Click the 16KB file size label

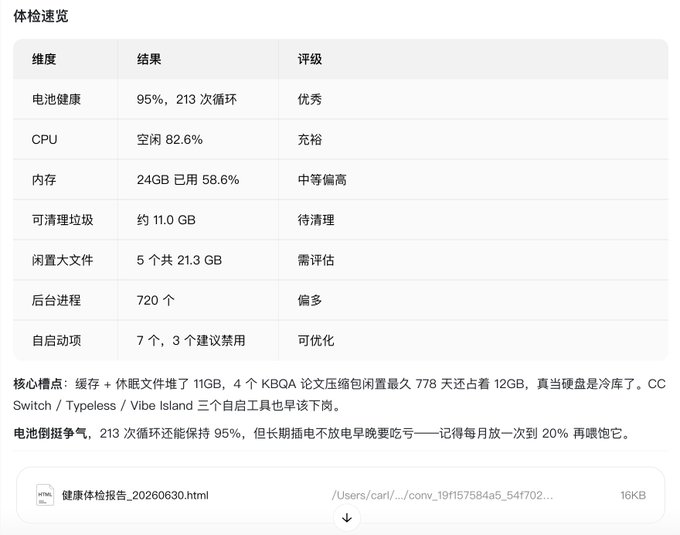[x=633, y=495]
